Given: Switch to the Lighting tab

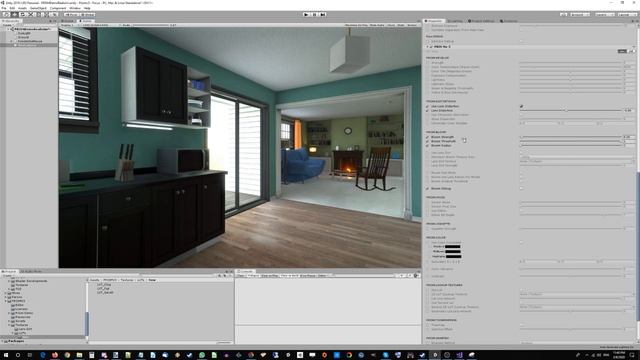Looking at the screenshot, I should pyautogui.click(x=455, y=21).
